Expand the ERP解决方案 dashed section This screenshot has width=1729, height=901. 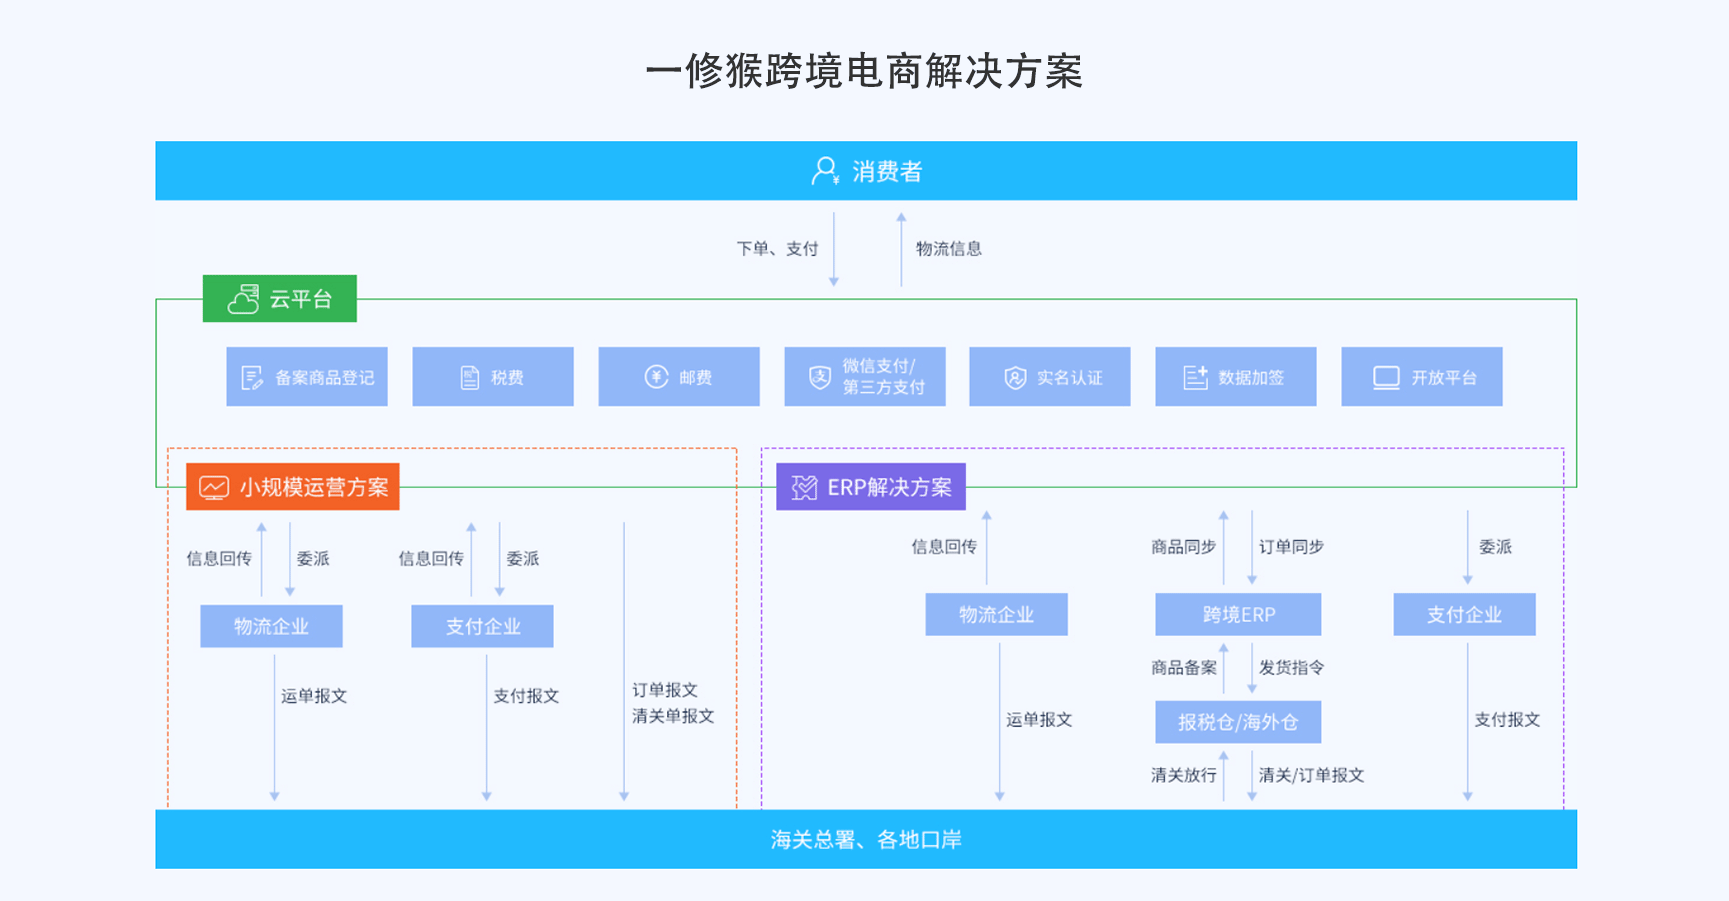click(x=1165, y=625)
